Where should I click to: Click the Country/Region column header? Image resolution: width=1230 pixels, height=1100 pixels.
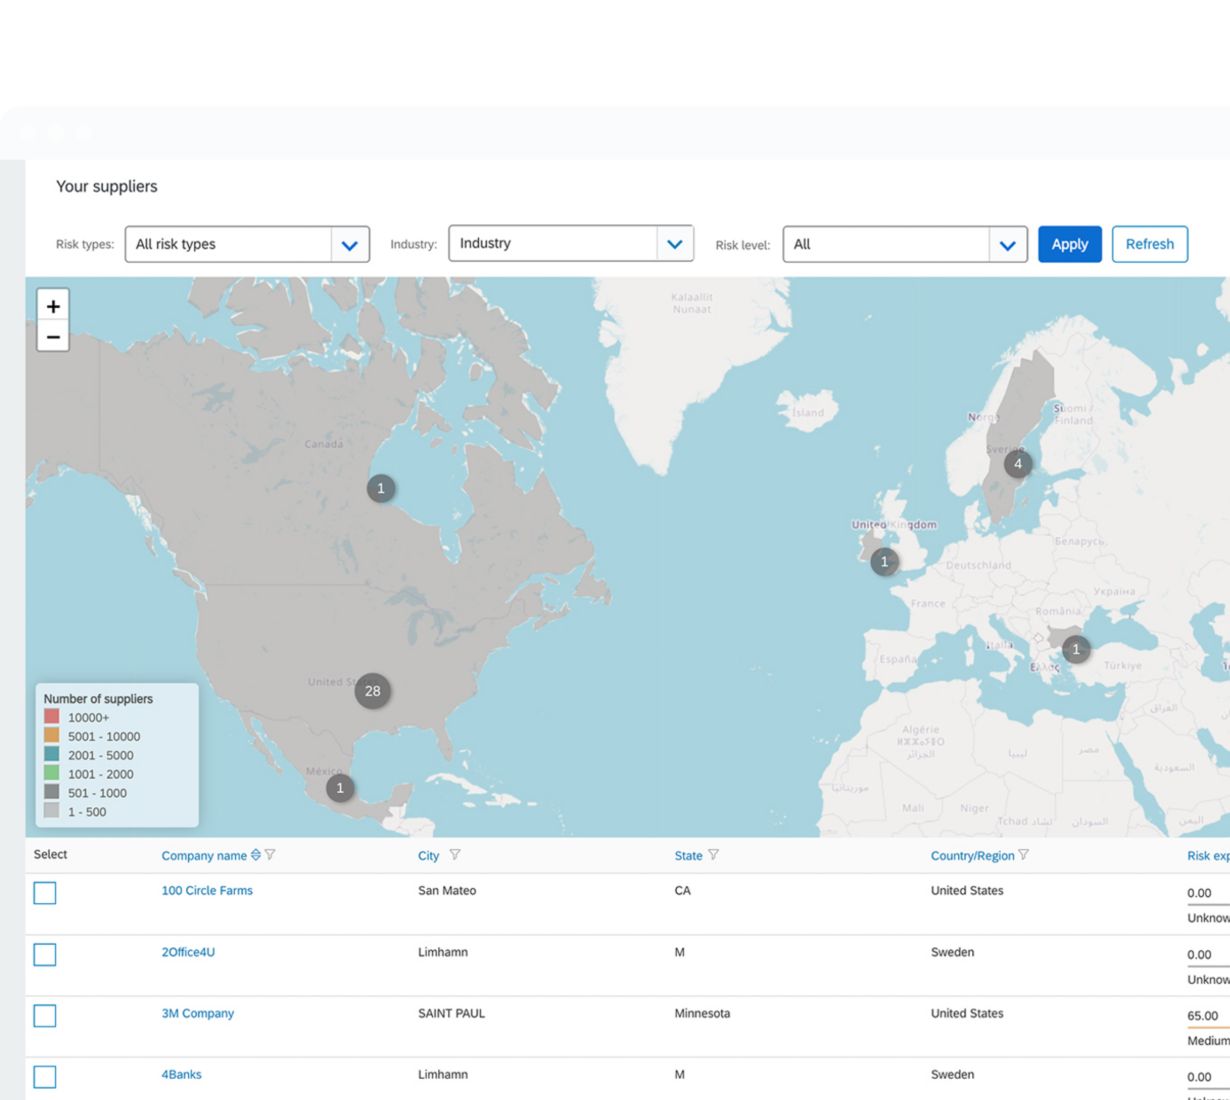[972, 856]
